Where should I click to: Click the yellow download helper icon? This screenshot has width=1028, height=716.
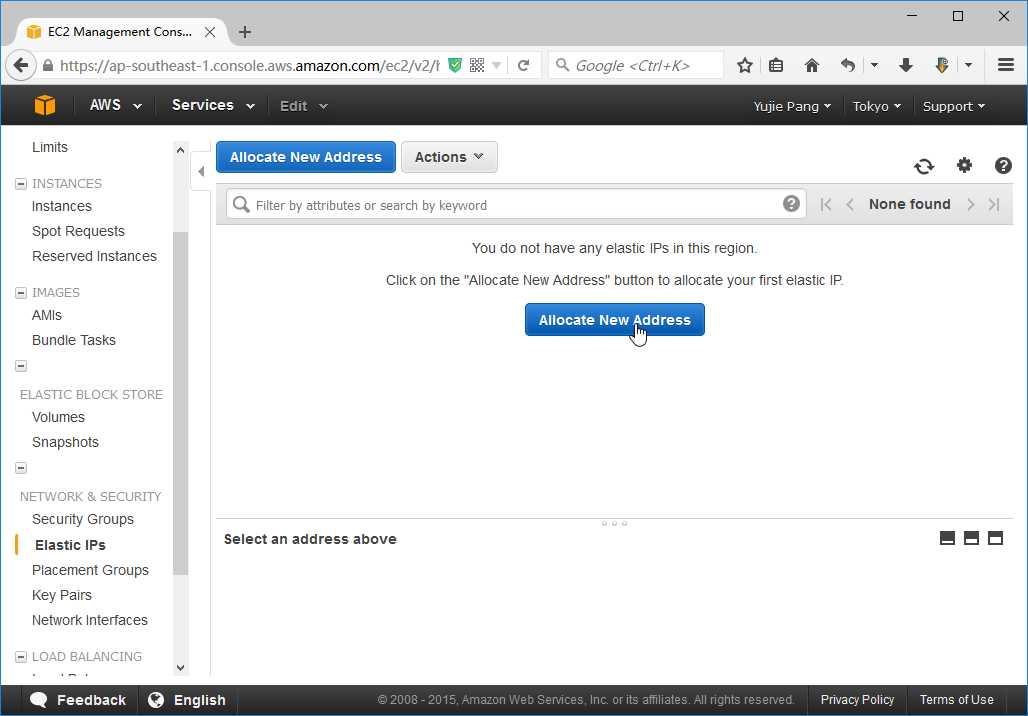[942, 66]
